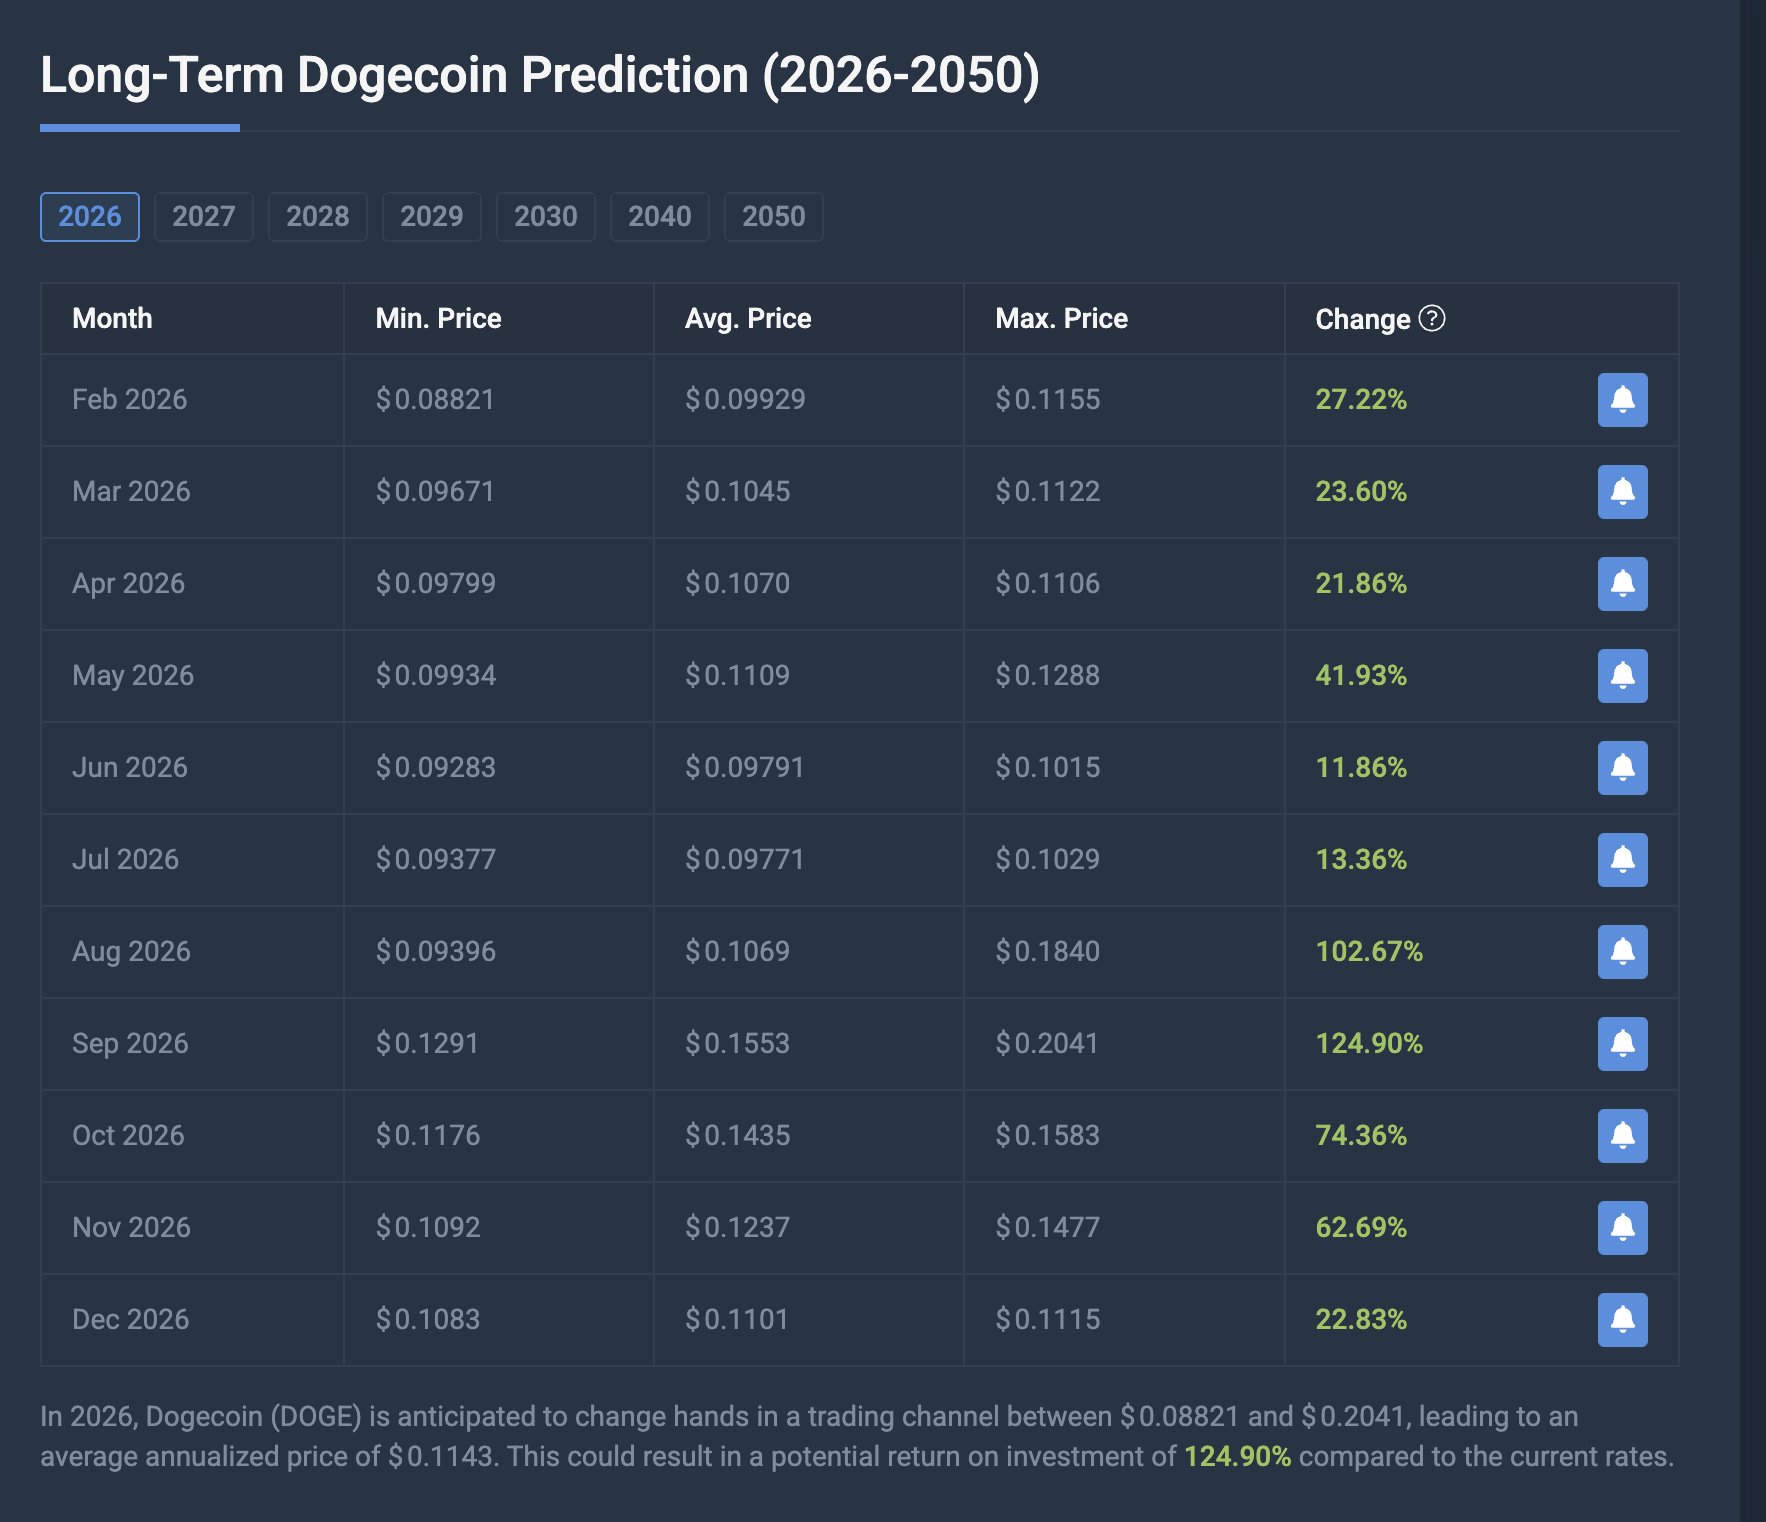
Task: Click bell icon in Apr 2026 row
Action: (x=1622, y=584)
